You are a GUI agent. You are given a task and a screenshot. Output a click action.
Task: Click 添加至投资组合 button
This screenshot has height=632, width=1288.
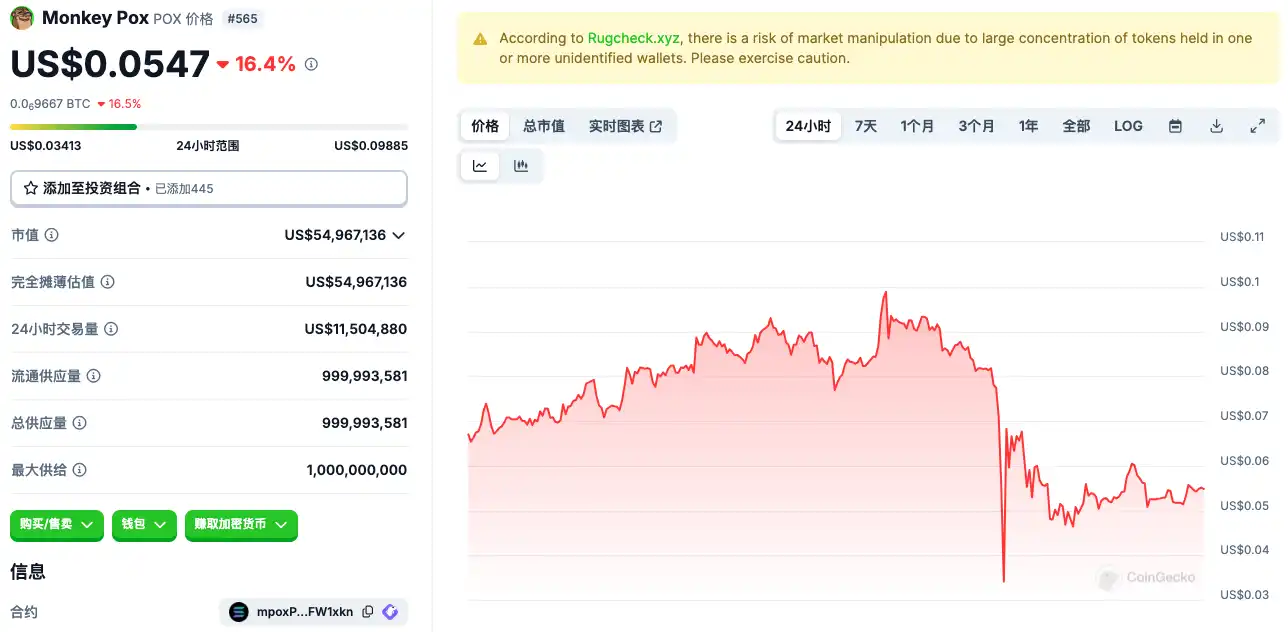[x=209, y=188]
